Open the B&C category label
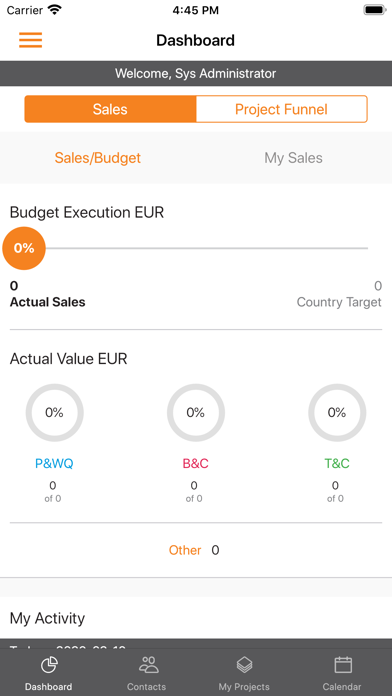392x696 pixels. click(x=196, y=464)
